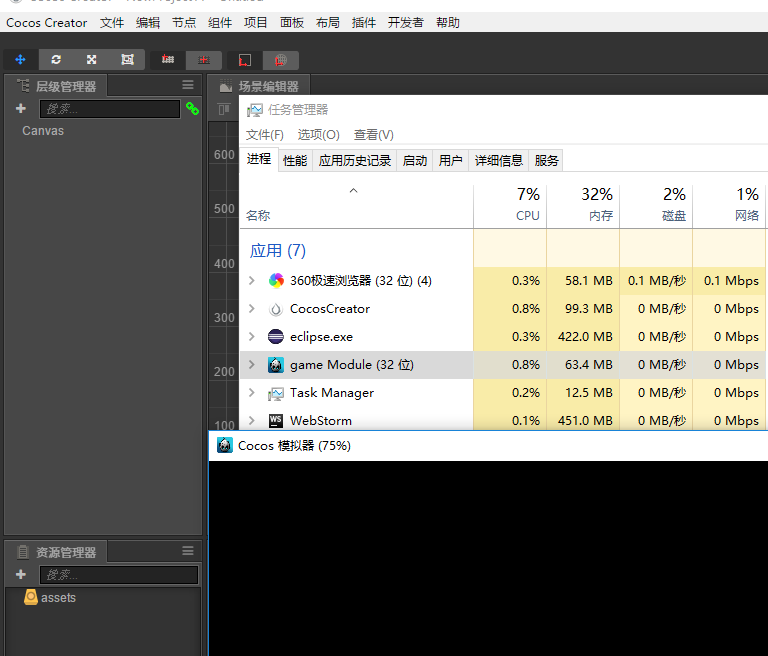Select the Scale transform tool
This screenshot has width=768, height=656.
point(92,60)
